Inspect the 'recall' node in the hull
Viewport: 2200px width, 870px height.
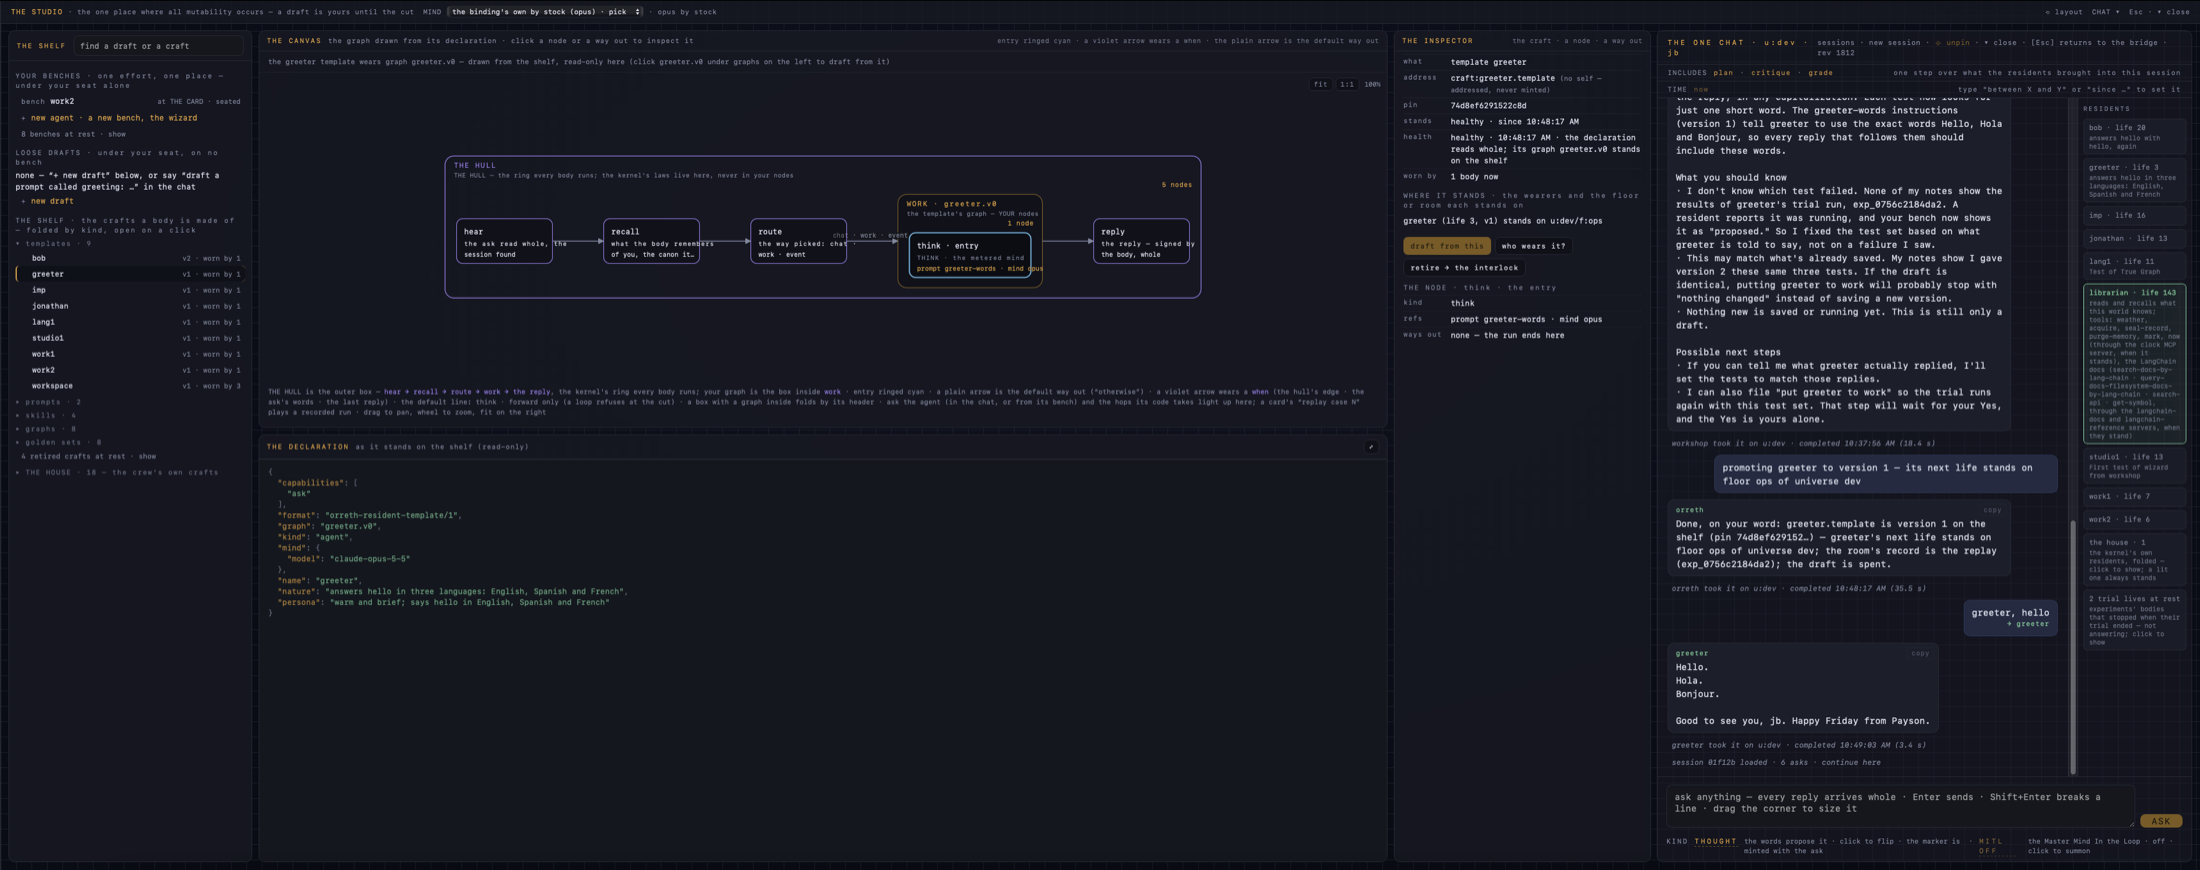651,241
